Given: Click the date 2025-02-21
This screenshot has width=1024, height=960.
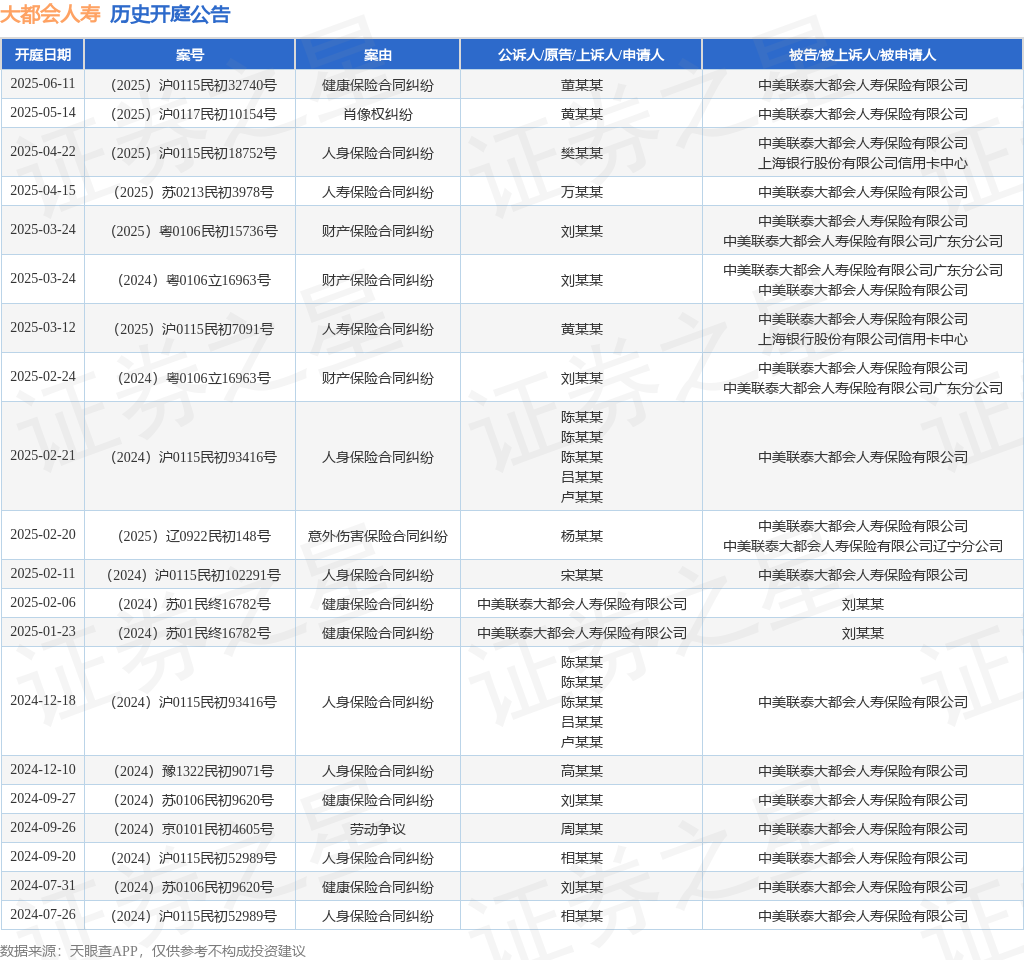Looking at the screenshot, I should [x=43, y=456].
